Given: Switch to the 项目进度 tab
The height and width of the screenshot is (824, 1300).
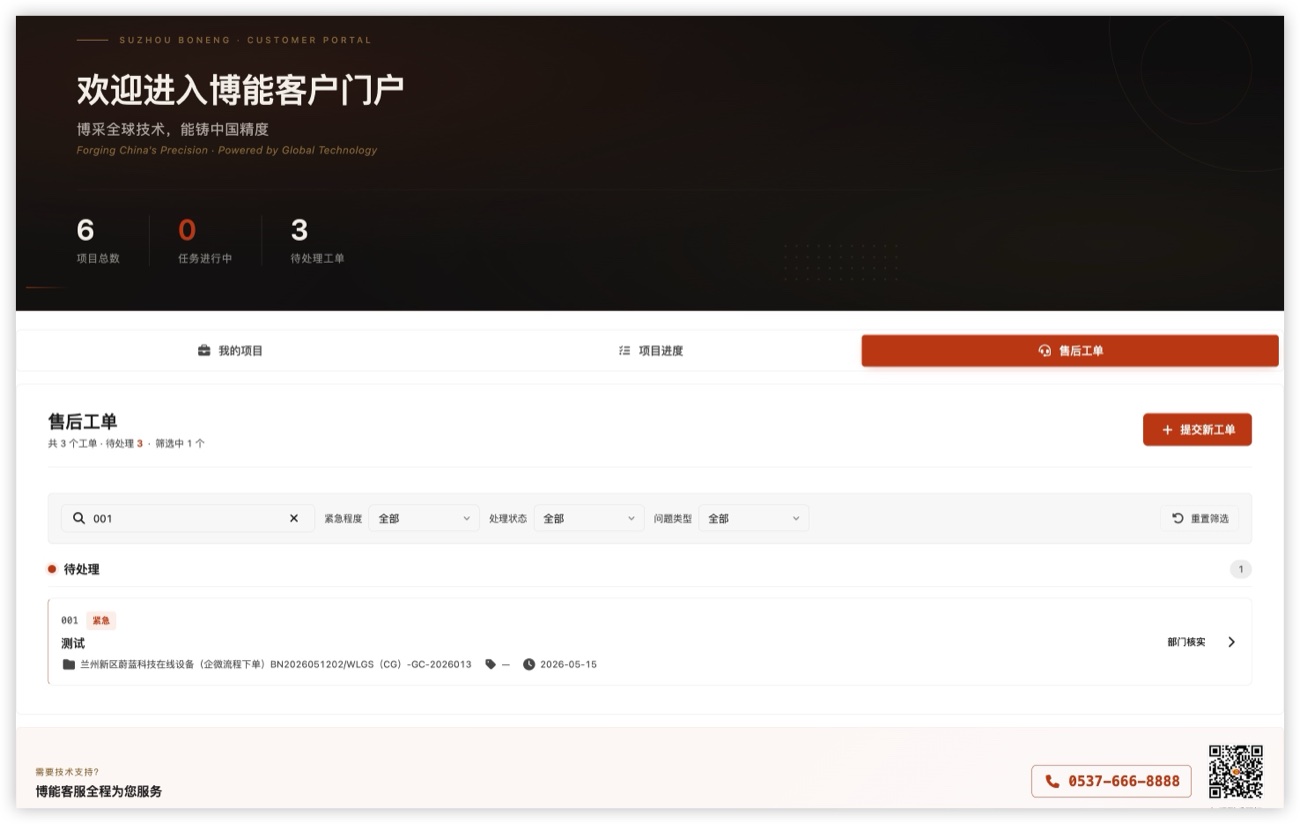Looking at the screenshot, I should point(650,351).
